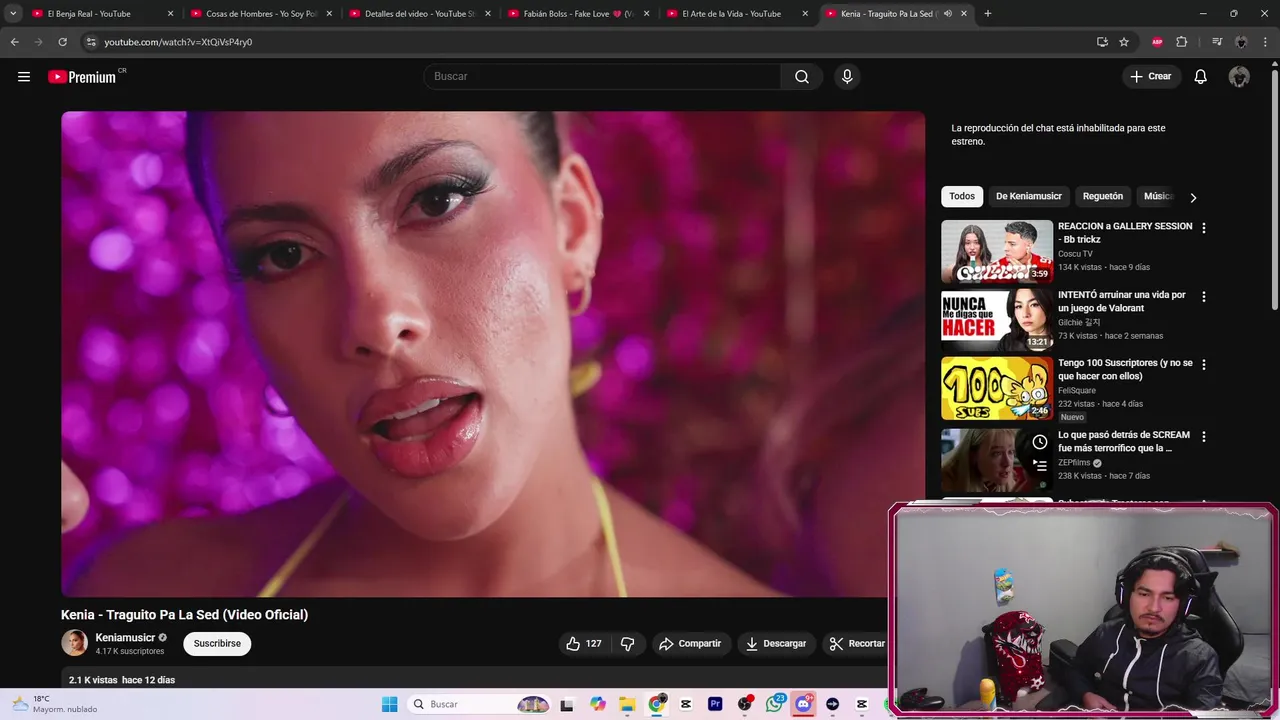
Task: Open WhatsApp from the taskbar
Action: pyautogui.click(x=774, y=704)
